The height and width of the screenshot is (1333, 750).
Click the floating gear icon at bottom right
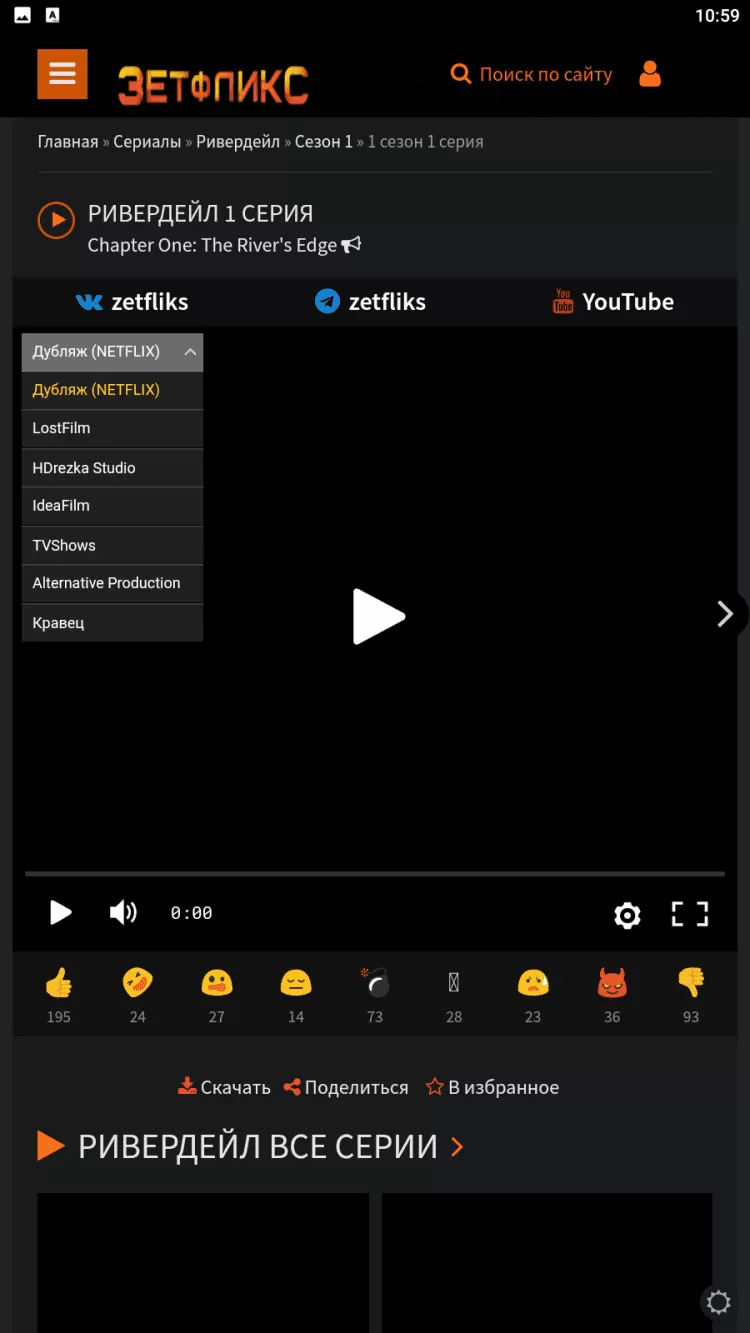718,1302
